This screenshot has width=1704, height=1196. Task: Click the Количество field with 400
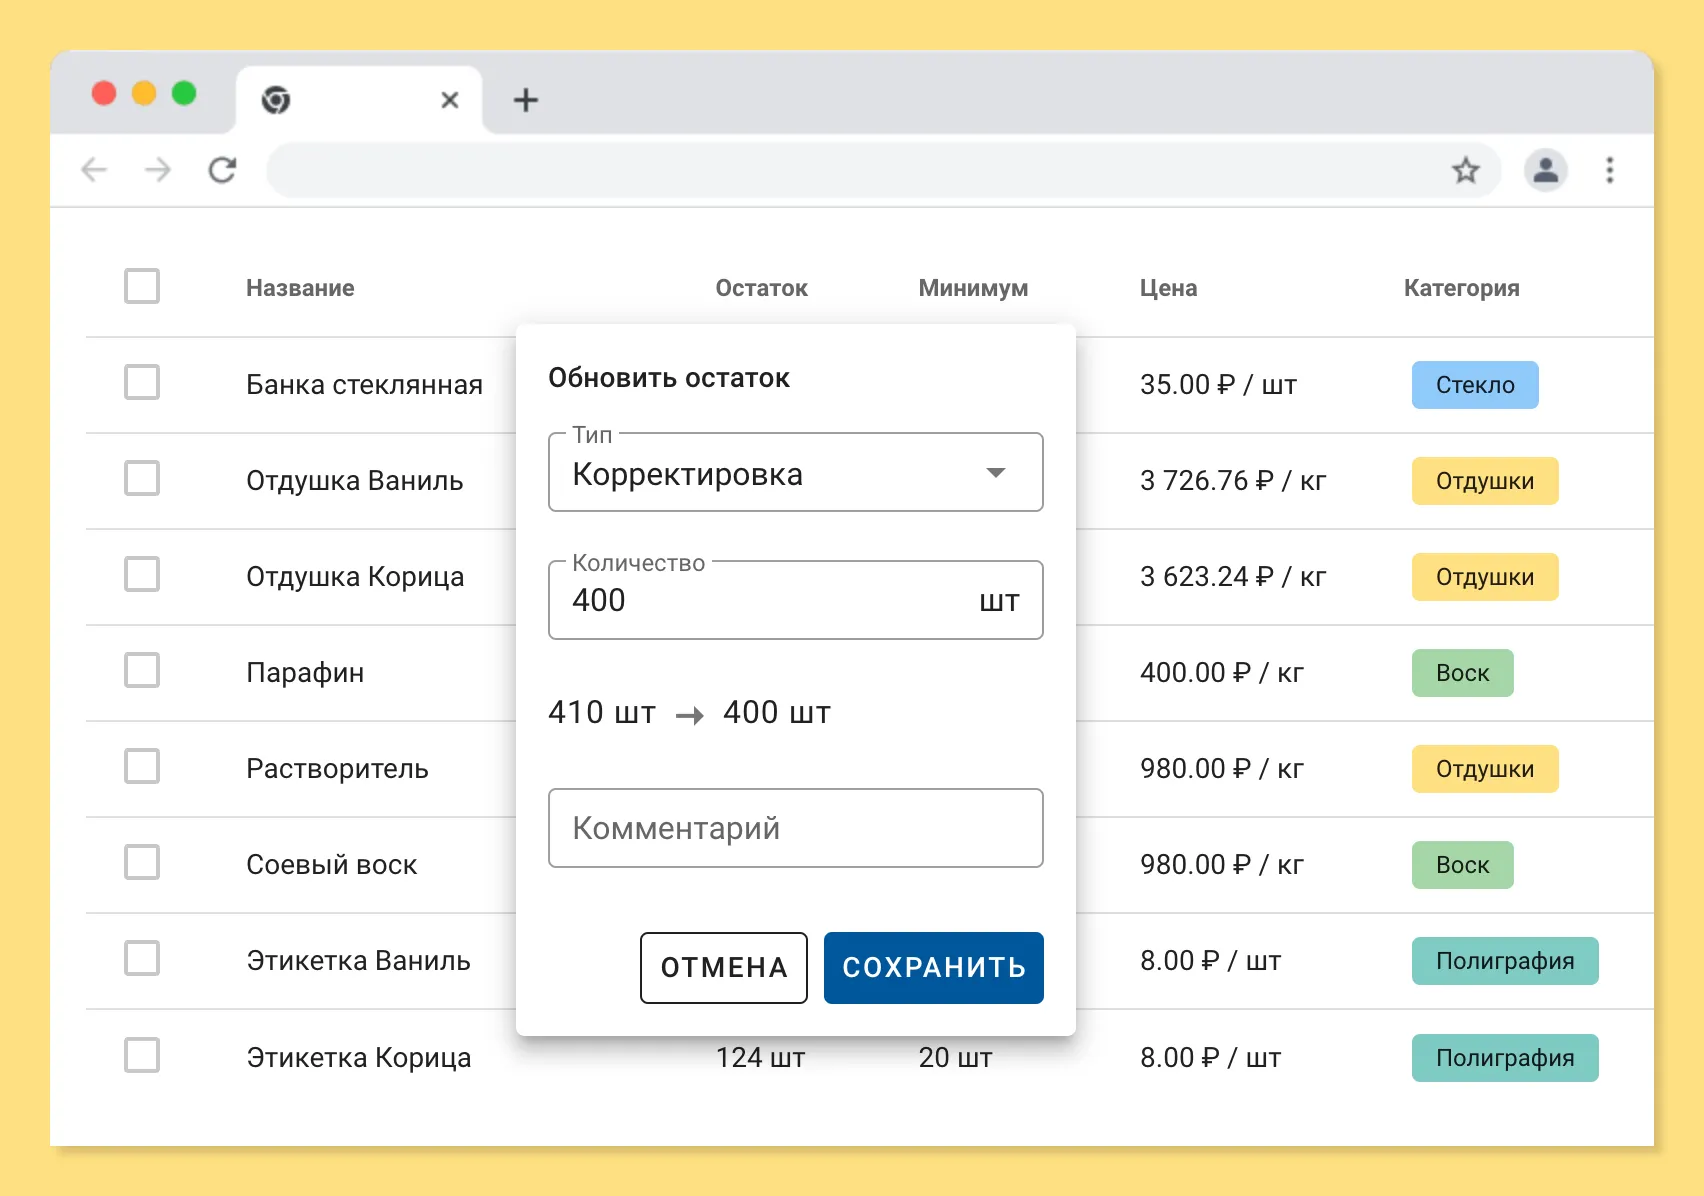[796, 600]
